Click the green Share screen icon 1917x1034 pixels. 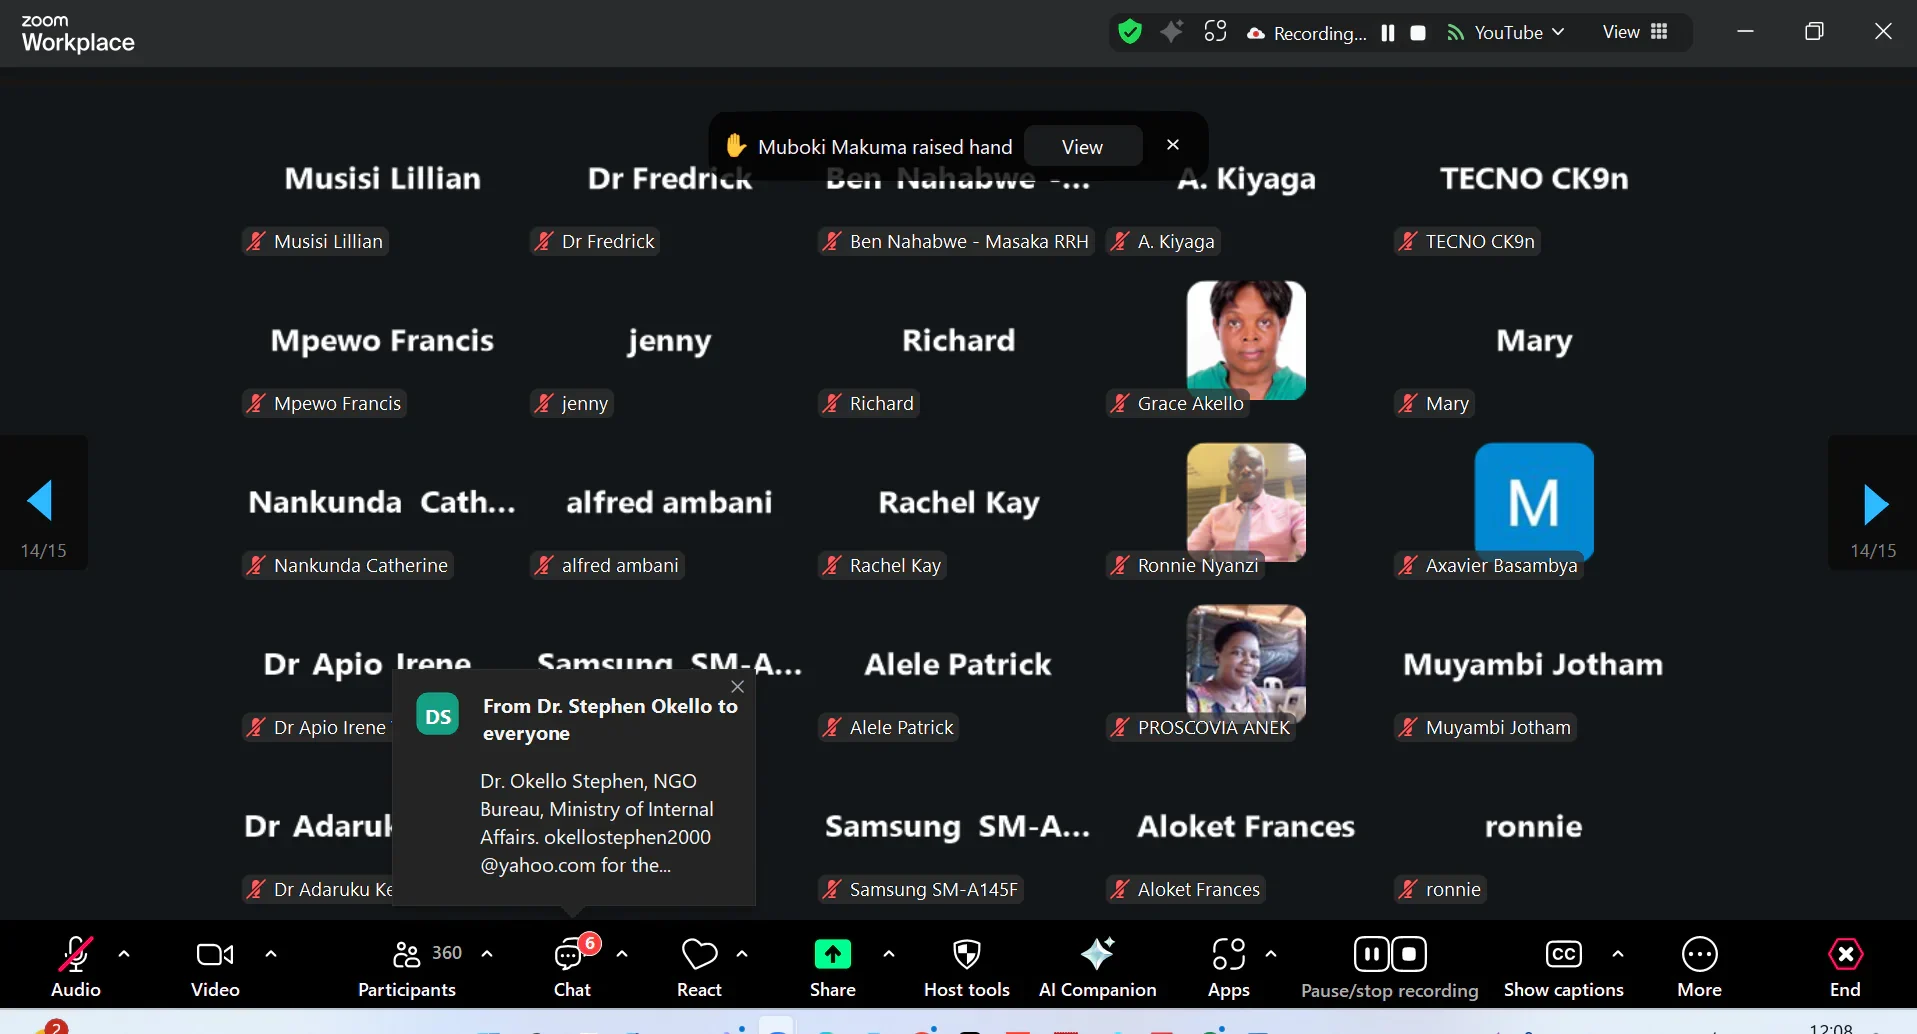(x=832, y=955)
